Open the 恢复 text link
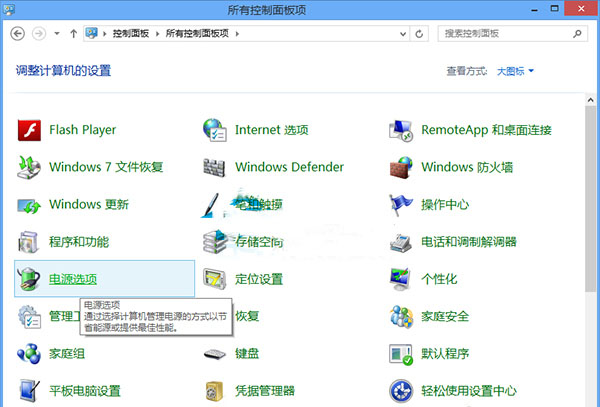The image size is (600, 407). (247, 316)
